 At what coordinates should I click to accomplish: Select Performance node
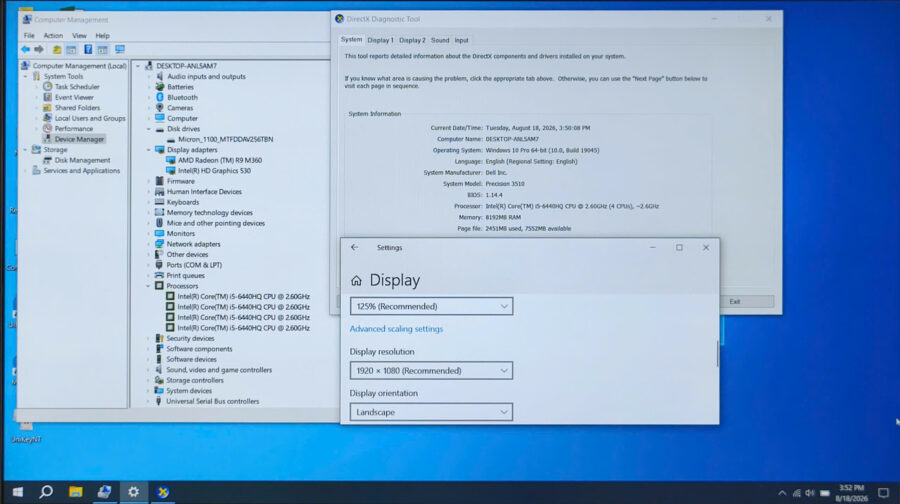coord(73,129)
